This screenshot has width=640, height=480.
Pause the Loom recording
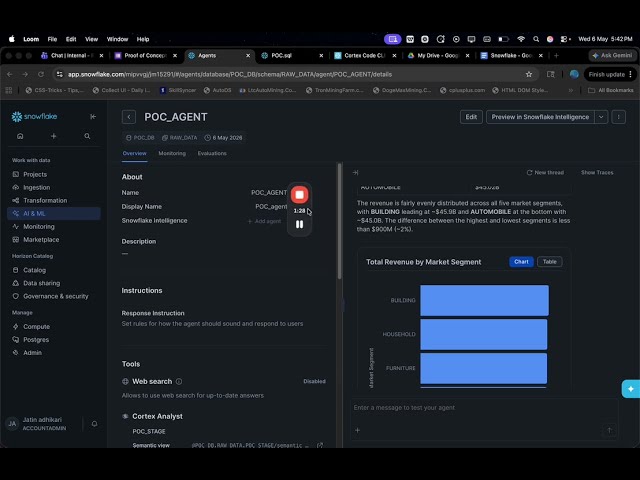point(299,224)
